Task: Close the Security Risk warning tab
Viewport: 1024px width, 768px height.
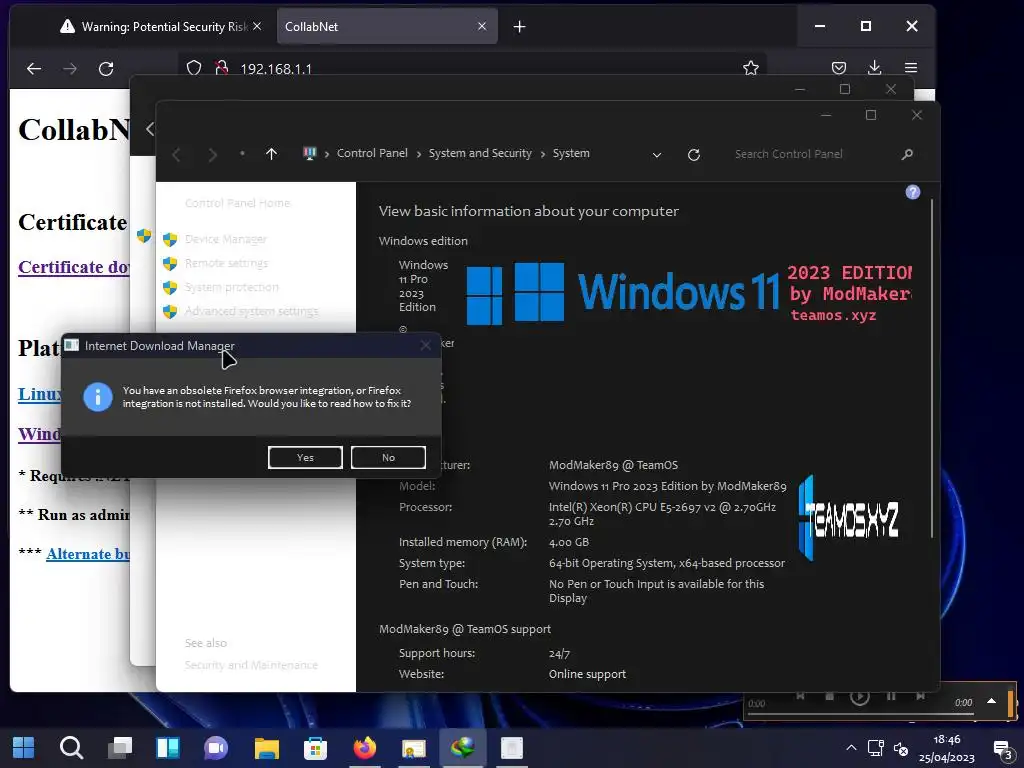Action: (257, 26)
